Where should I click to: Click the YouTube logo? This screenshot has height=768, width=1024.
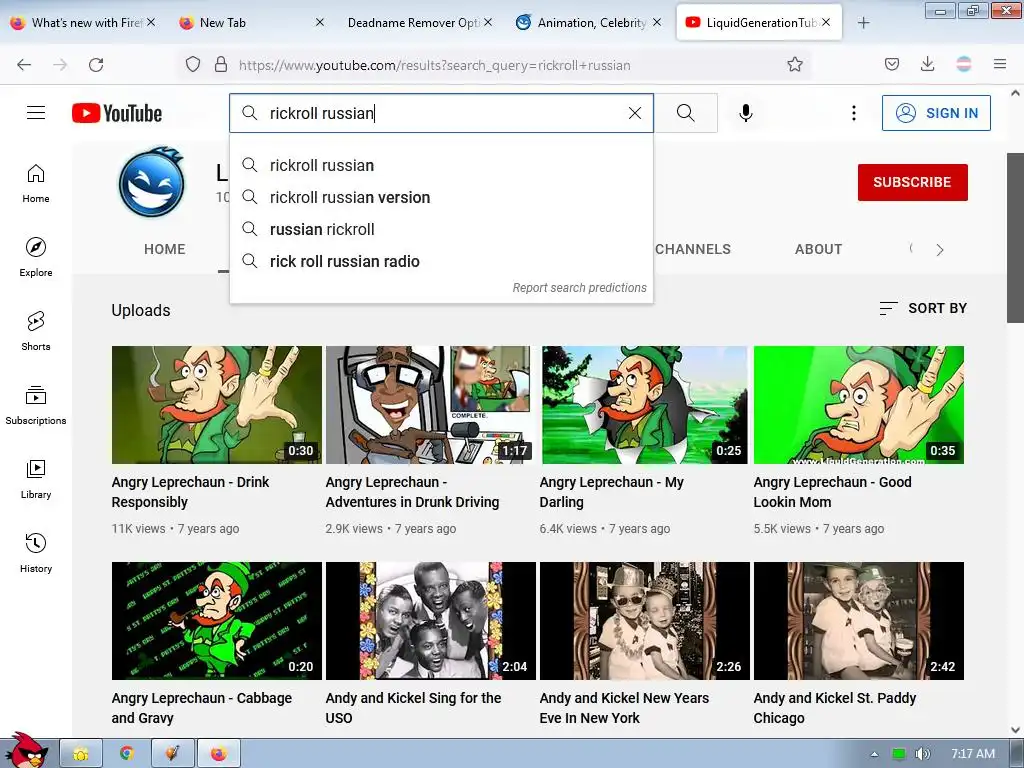point(117,113)
